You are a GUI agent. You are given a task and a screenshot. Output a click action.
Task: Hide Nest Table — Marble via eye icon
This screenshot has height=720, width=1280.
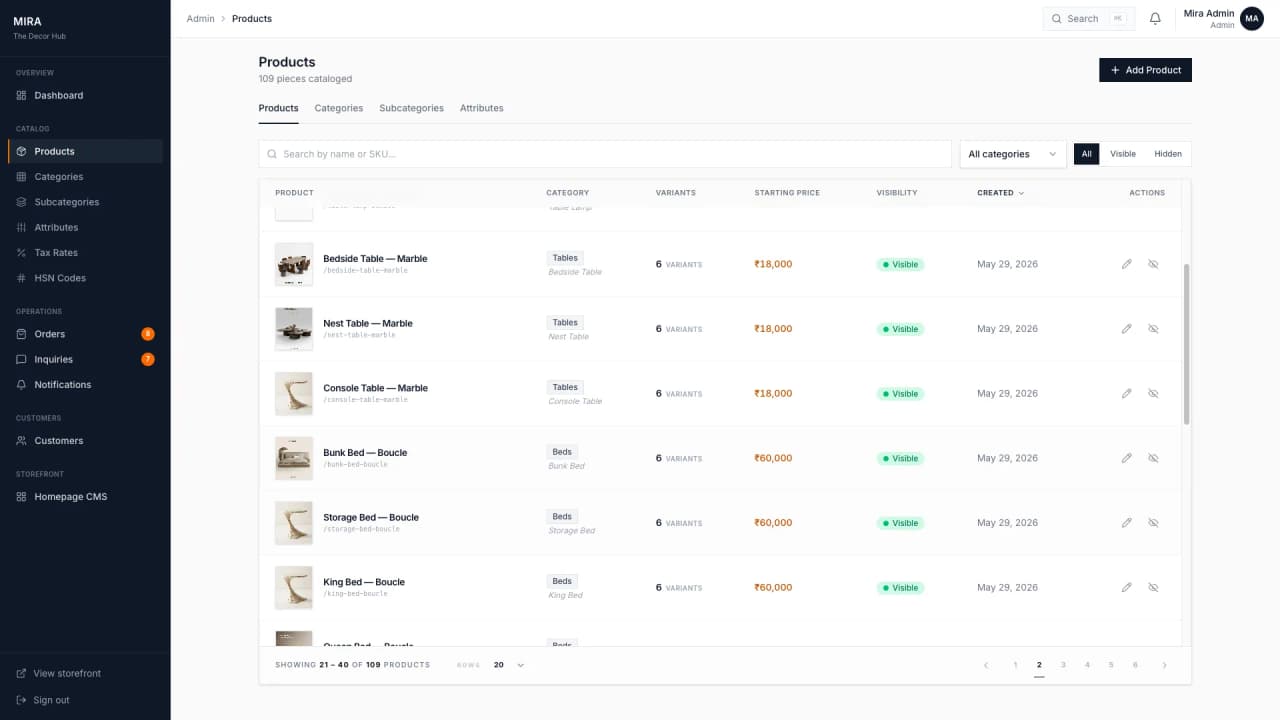[1153, 329]
